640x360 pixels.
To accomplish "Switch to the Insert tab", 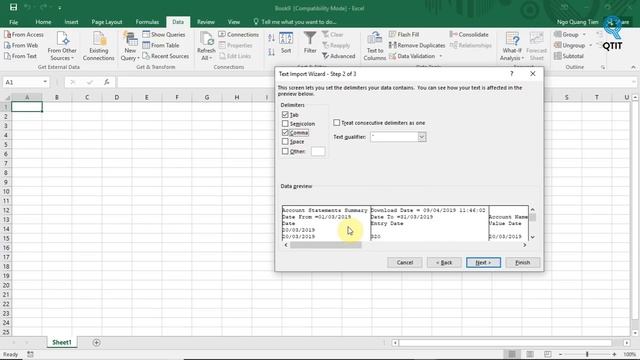I will click(x=71, y=22).
